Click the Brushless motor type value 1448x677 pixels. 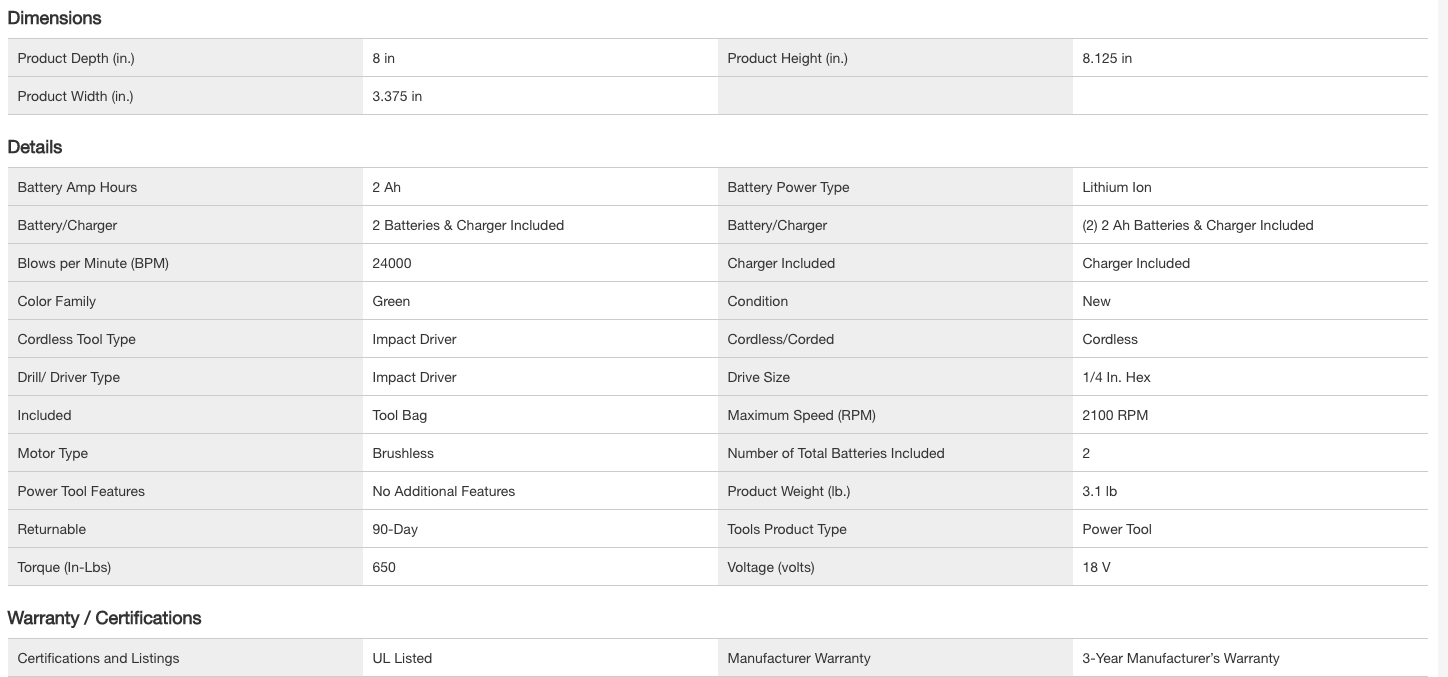pos(403,453)
